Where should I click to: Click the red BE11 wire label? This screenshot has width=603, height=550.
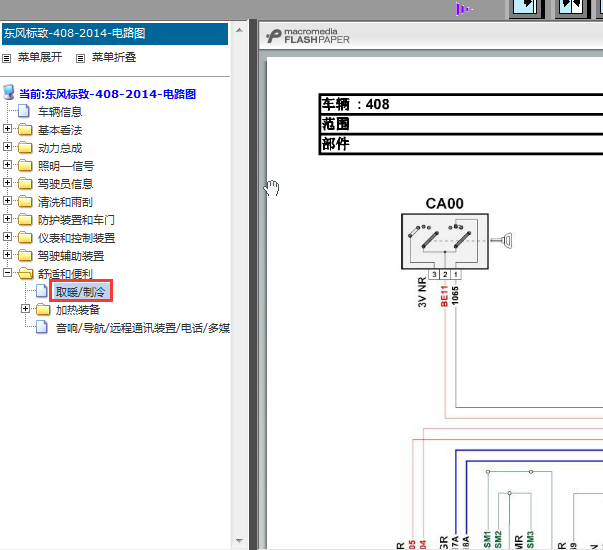(445, 296)
